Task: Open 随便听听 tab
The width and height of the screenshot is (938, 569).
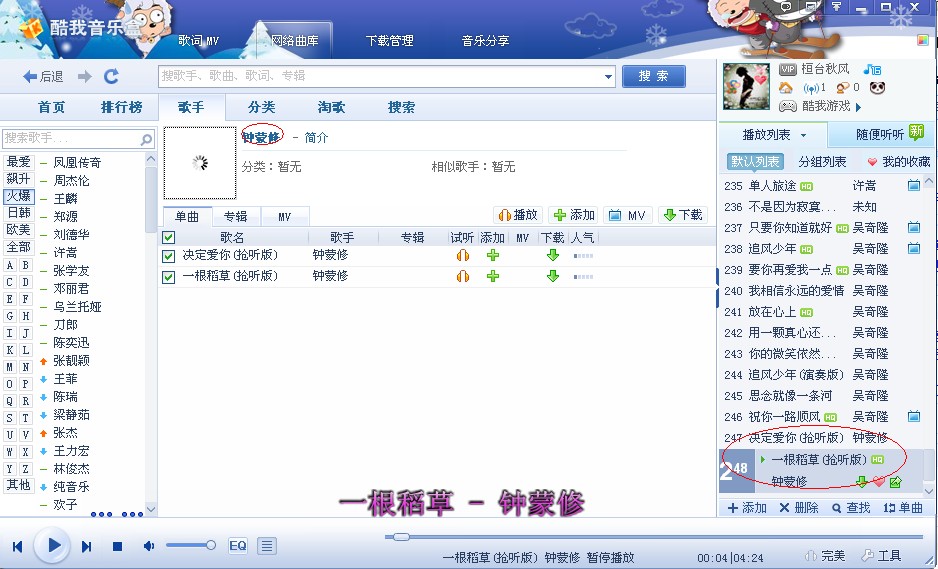Action: pos(879,135)
